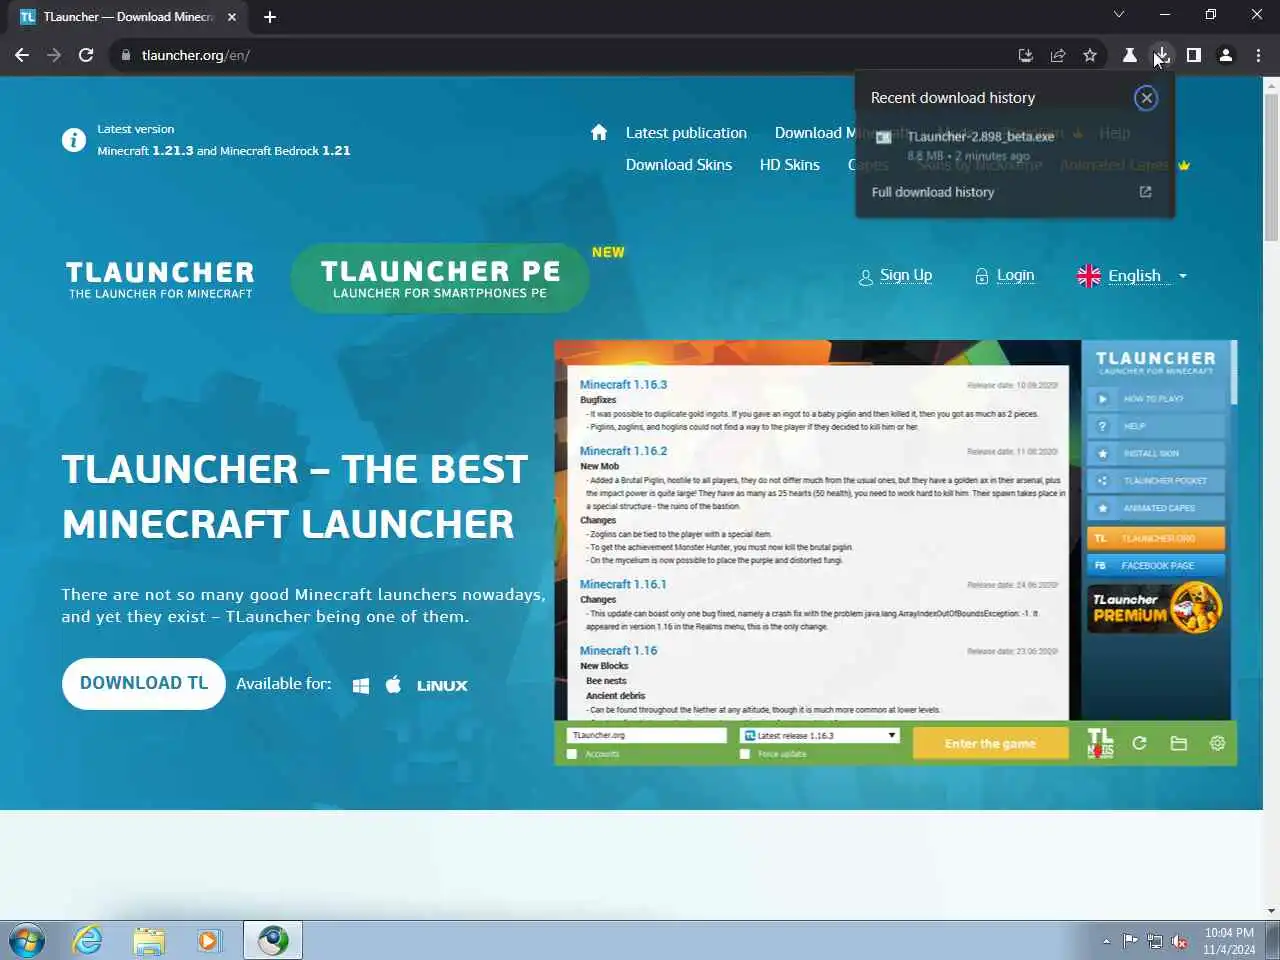Select the TLauncher — Download Minecraft tab
Viewport: 1280px width, 960px height.
tap(128, 17)
